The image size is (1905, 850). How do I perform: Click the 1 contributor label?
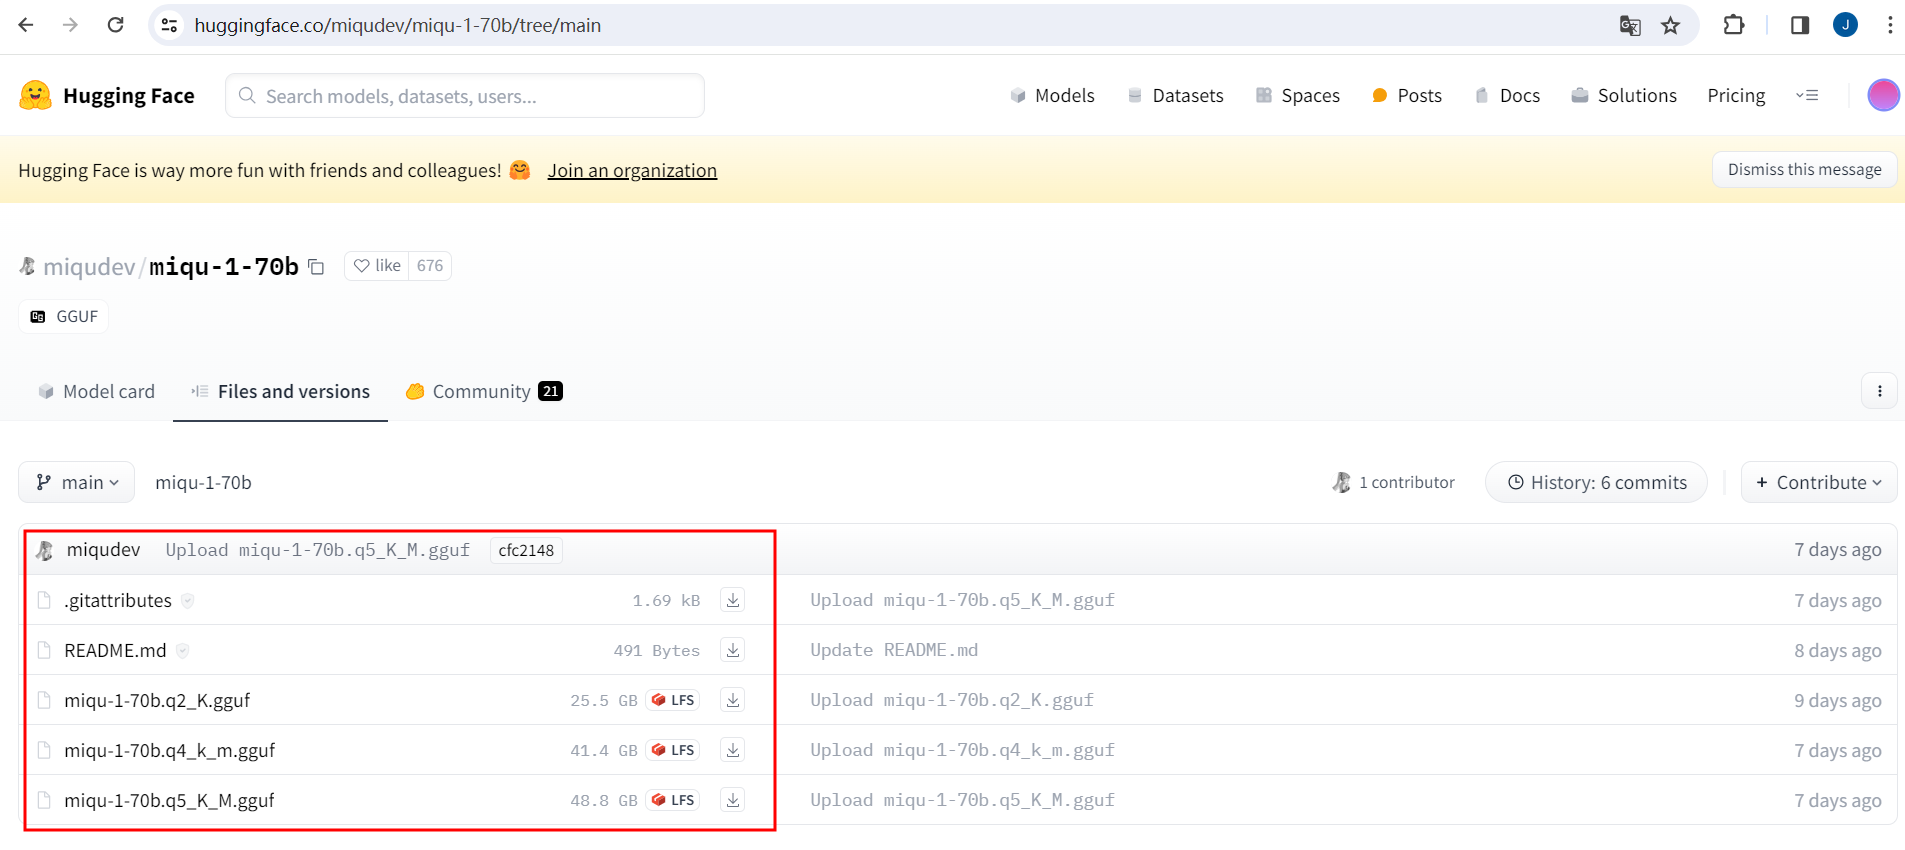click(x=1394, y=482)
